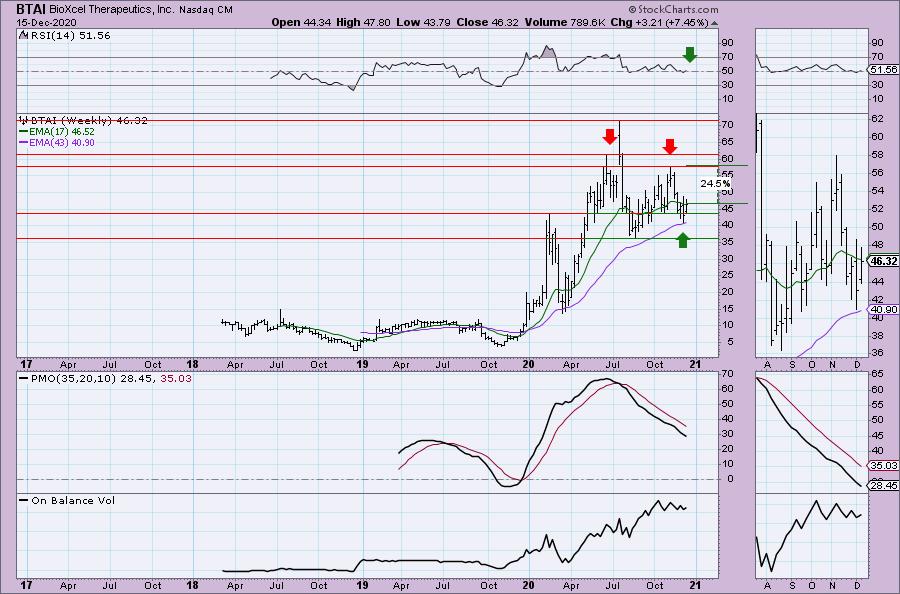Click the BioXcel Therapeutics, Inc. company name
The width and height of the screenshot is (900, 594).
tap(112, 10)
